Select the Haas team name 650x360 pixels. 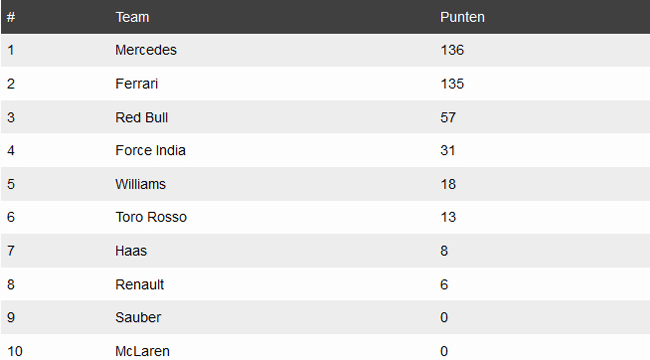(131, 251)
